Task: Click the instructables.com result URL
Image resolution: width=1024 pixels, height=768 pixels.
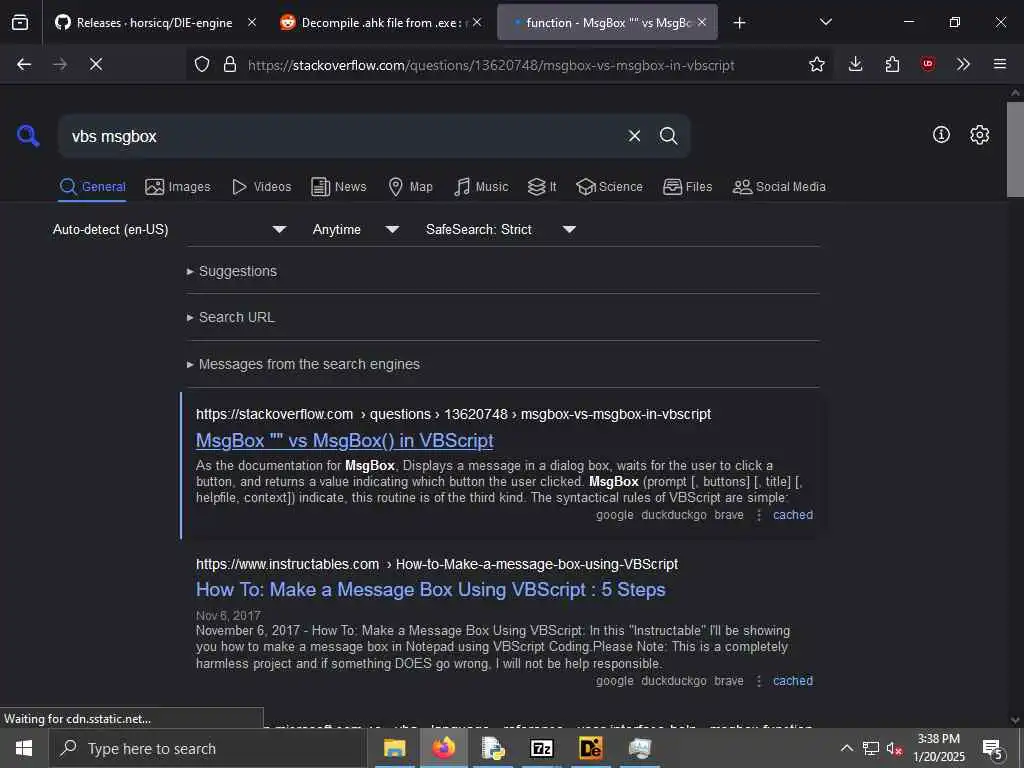Action: 437,564
